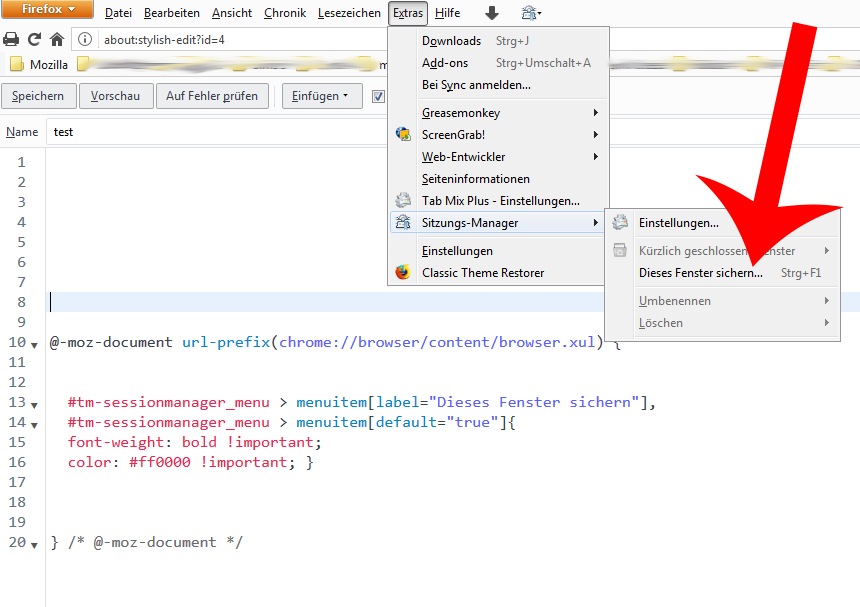Click the Session Manager toolbar icon
The height and width of the screenshot is (607, 860).
pyautogui.click(x=531, y=13)
